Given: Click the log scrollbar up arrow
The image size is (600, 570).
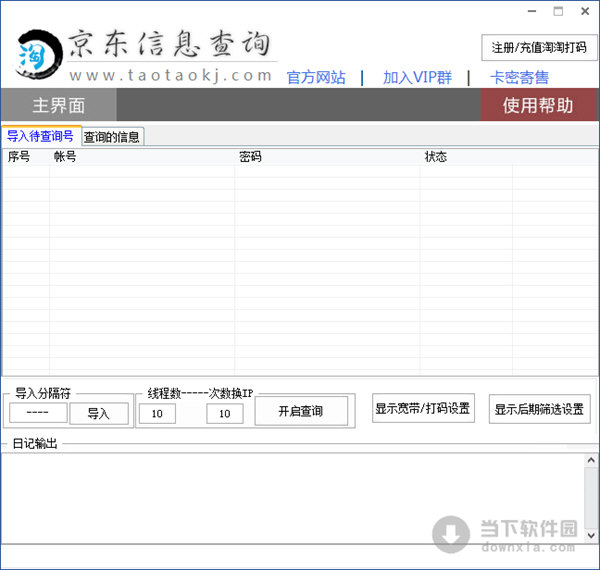Looking at the screenshot, I should coord(591,460).
